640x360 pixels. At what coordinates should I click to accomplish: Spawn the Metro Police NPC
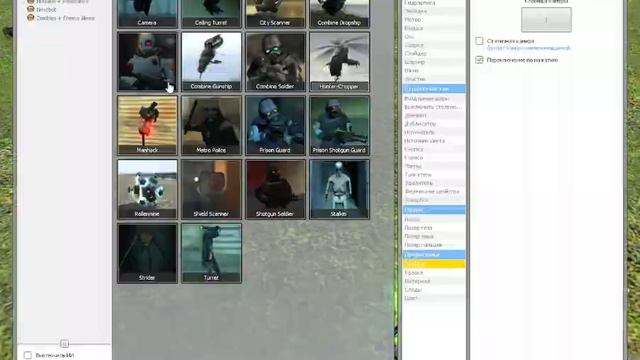(211, 125)
